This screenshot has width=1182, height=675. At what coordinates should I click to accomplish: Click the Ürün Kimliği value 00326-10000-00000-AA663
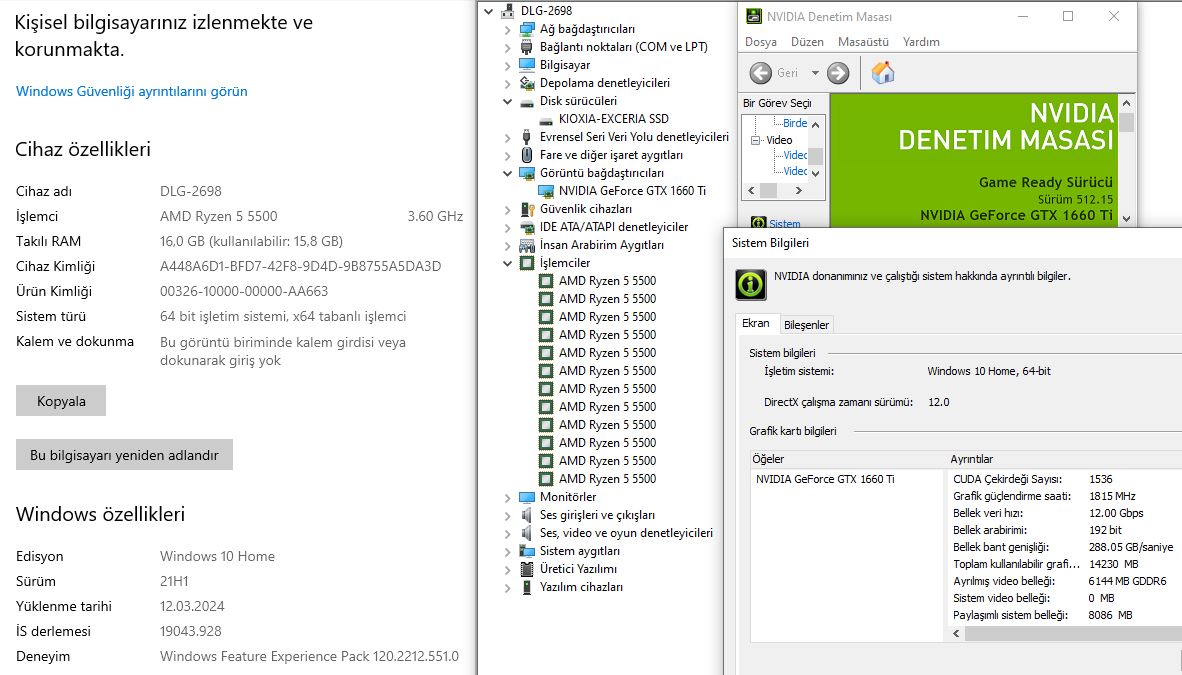[x=243, y=291]
